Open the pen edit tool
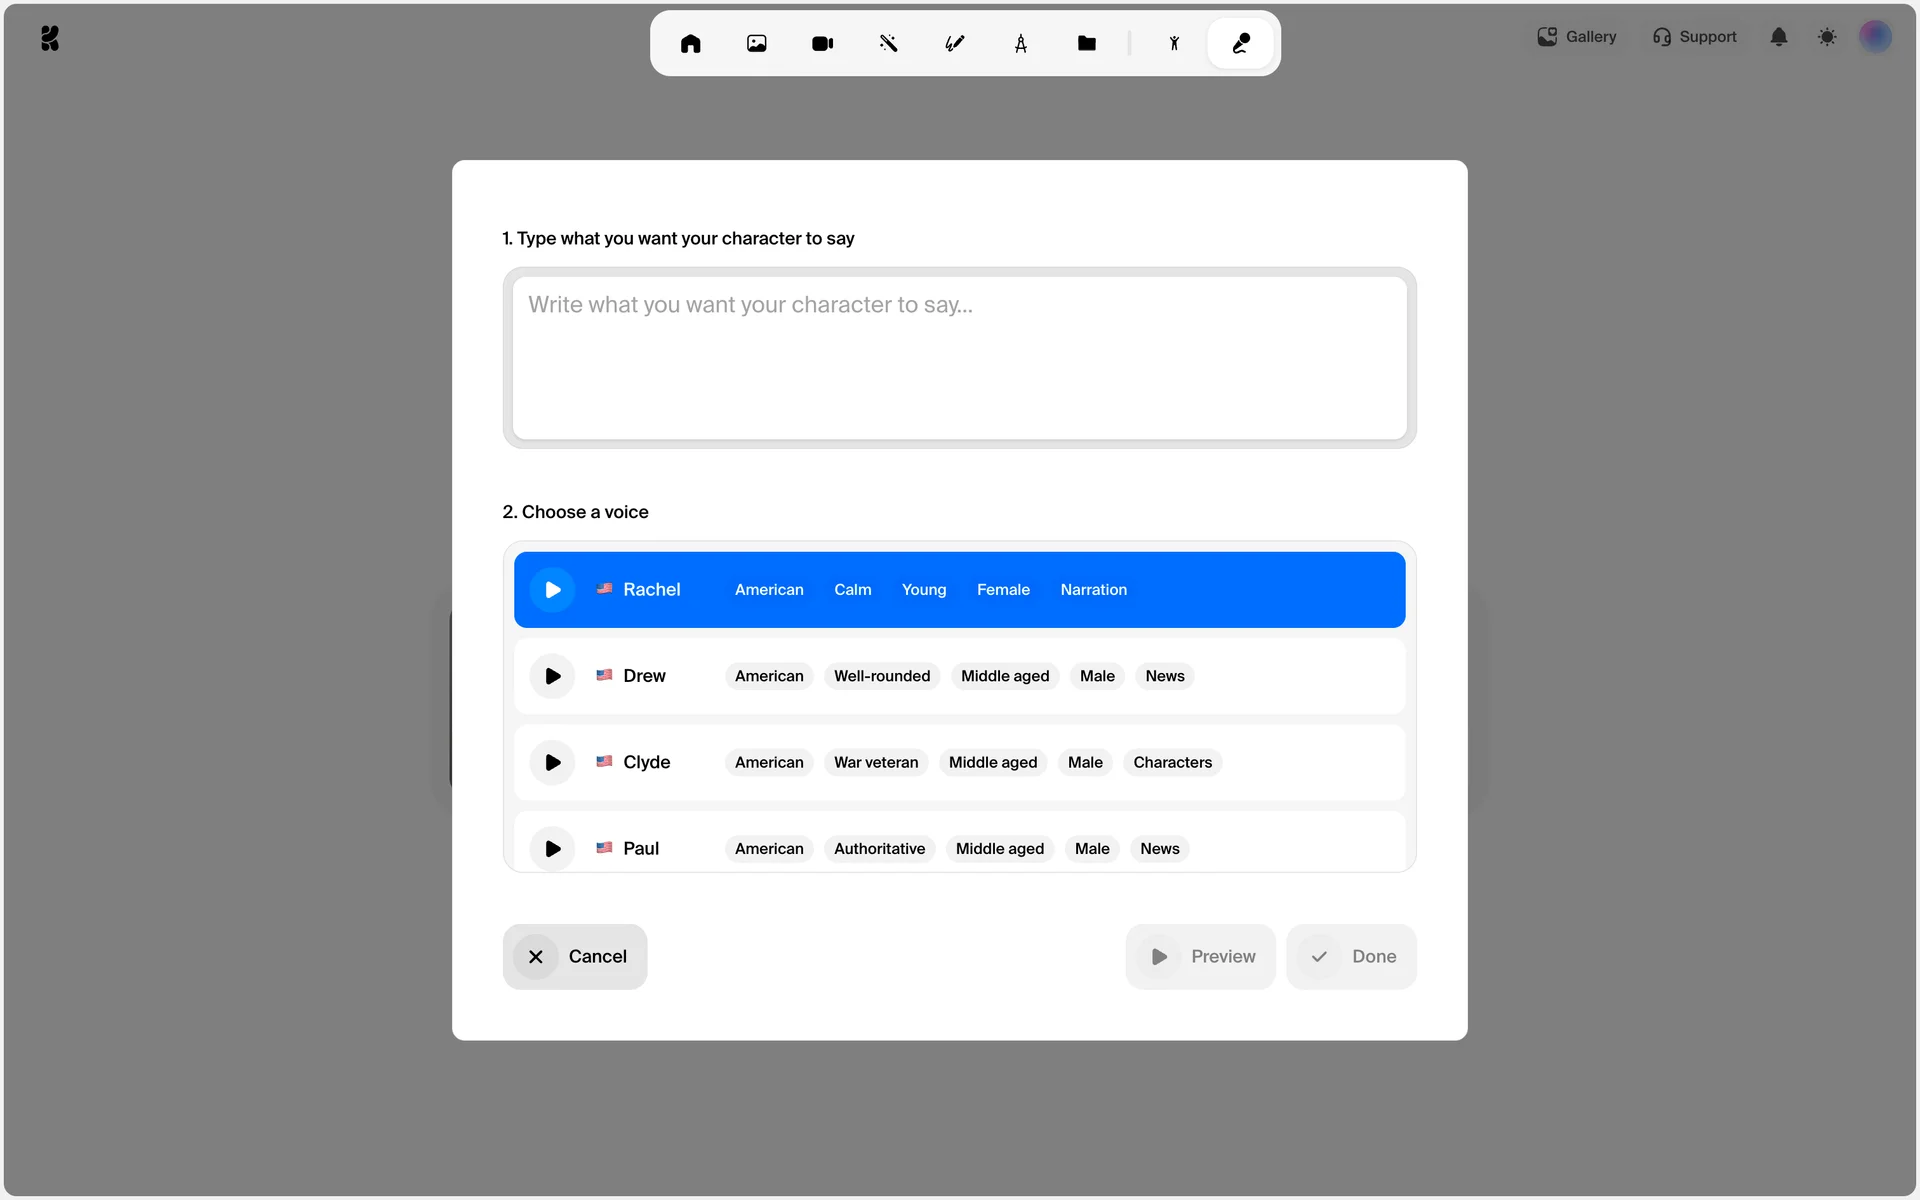This screenshot has height=1200, width=1920. [954, 43]
